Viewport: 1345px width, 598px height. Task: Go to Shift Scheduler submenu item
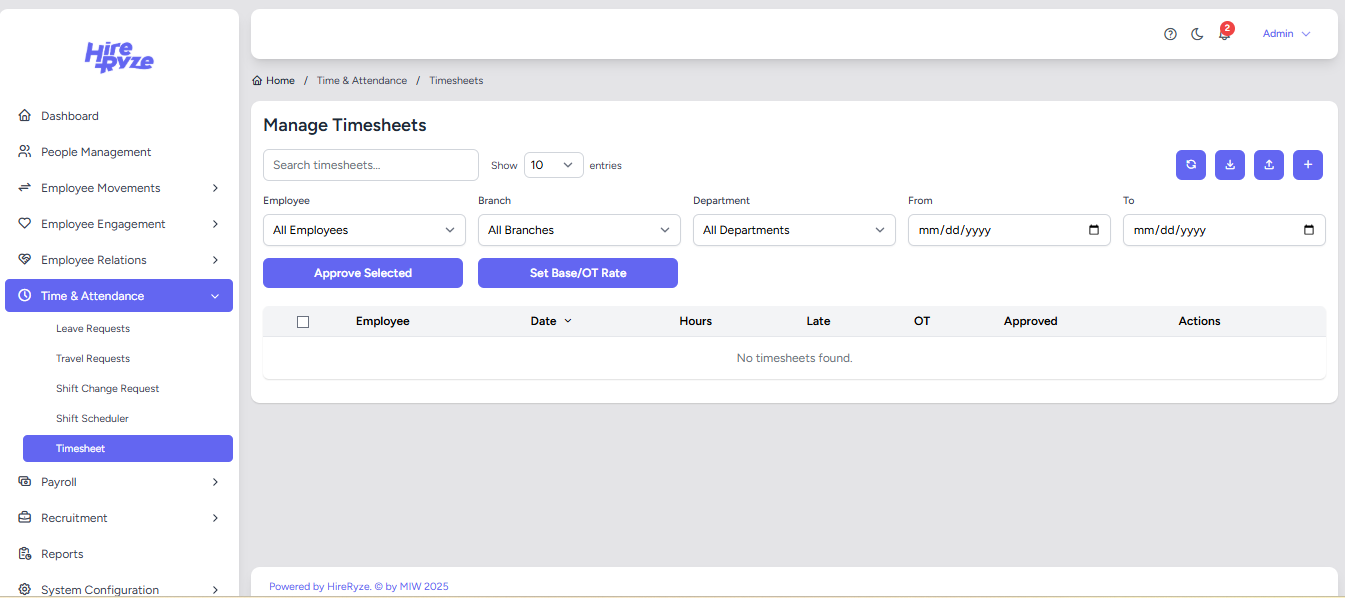tap(92, 419)
